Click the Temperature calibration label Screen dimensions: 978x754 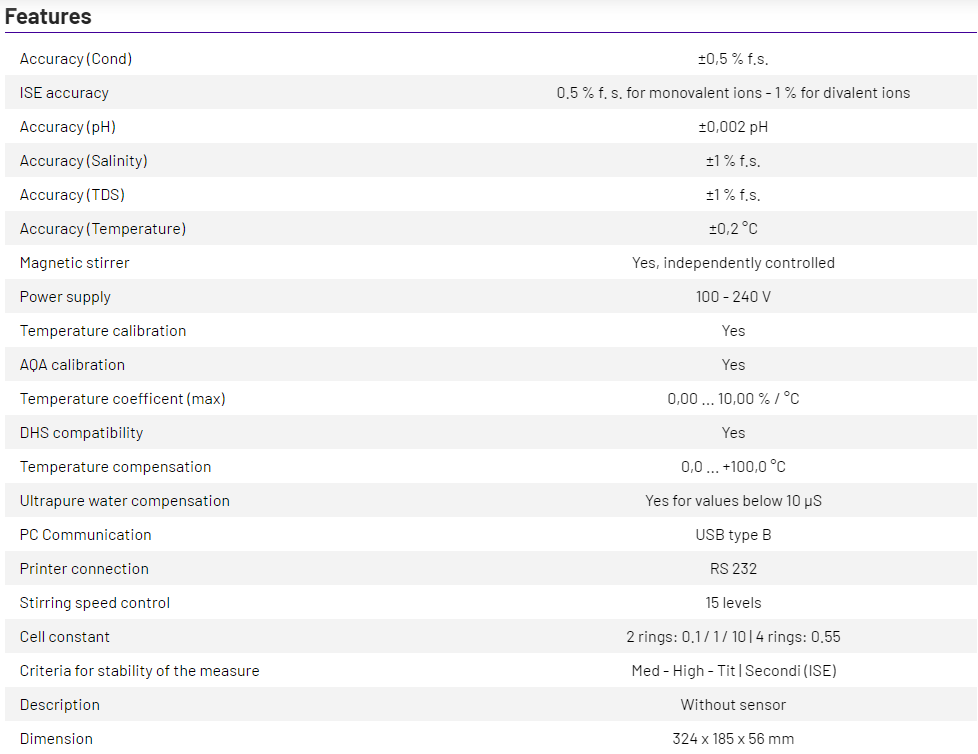pos(103,331)
